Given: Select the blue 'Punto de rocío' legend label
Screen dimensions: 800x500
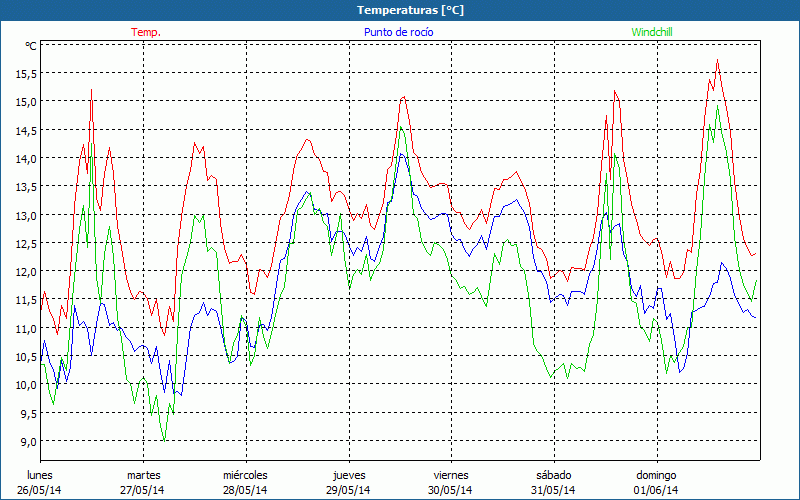Looking at the screenshot, I should point(398,32).
